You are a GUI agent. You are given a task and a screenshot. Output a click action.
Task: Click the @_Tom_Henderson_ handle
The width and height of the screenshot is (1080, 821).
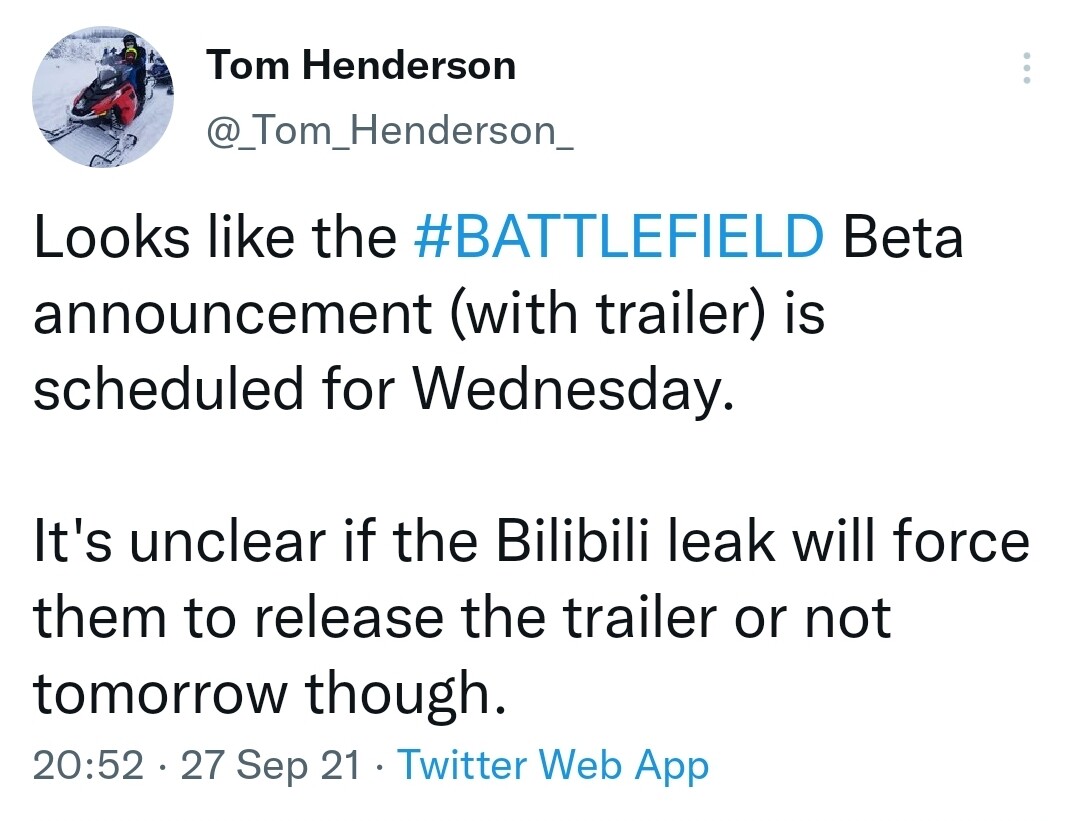pos(389,130)
